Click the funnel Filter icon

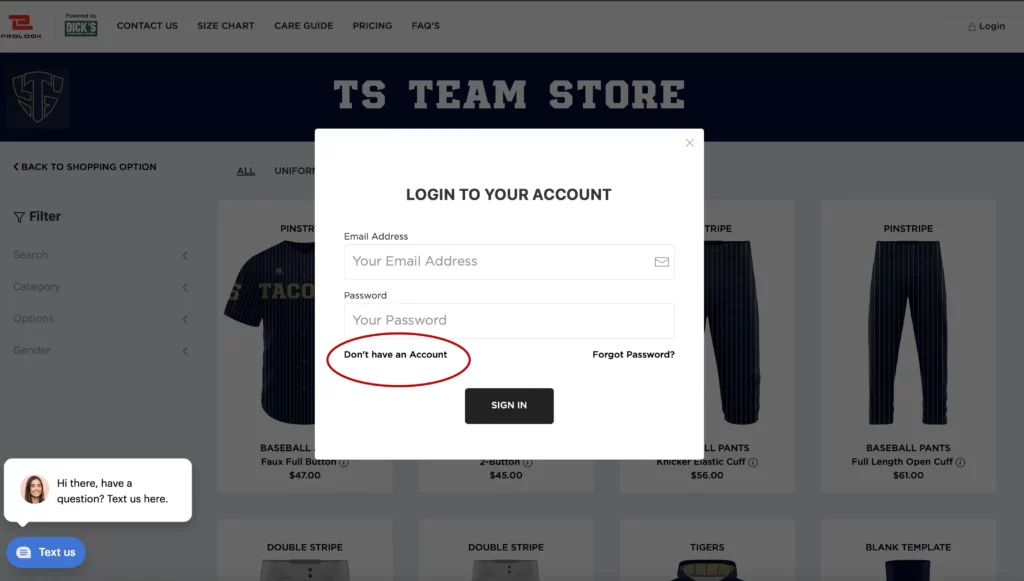(x=19, y=217)
